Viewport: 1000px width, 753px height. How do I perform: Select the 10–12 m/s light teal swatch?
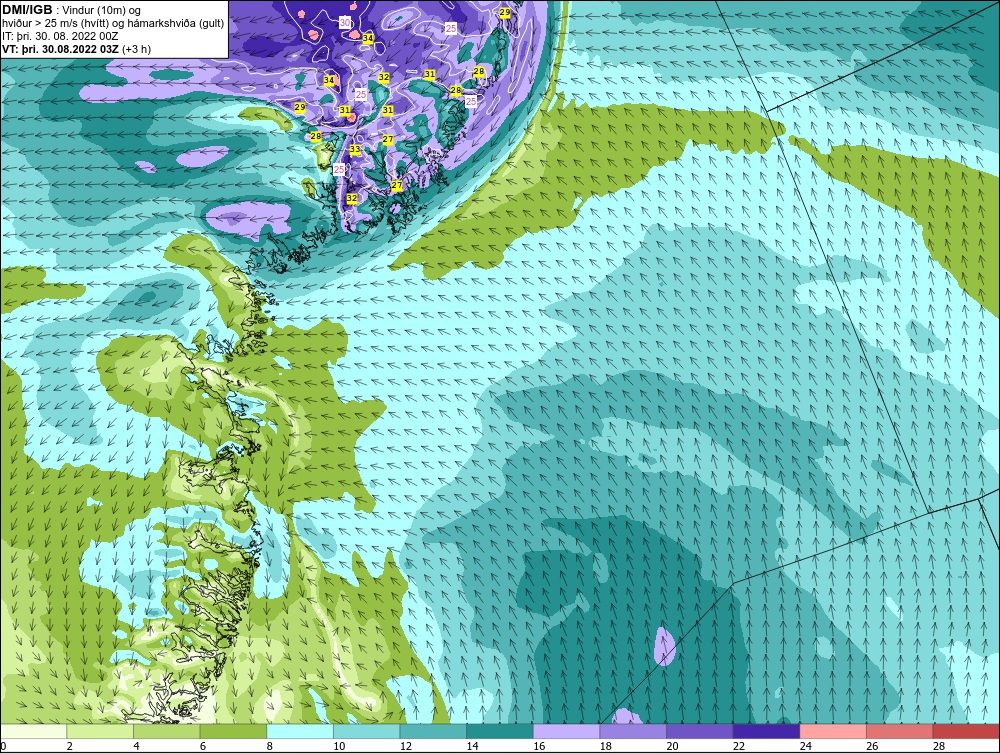point(366,731)
